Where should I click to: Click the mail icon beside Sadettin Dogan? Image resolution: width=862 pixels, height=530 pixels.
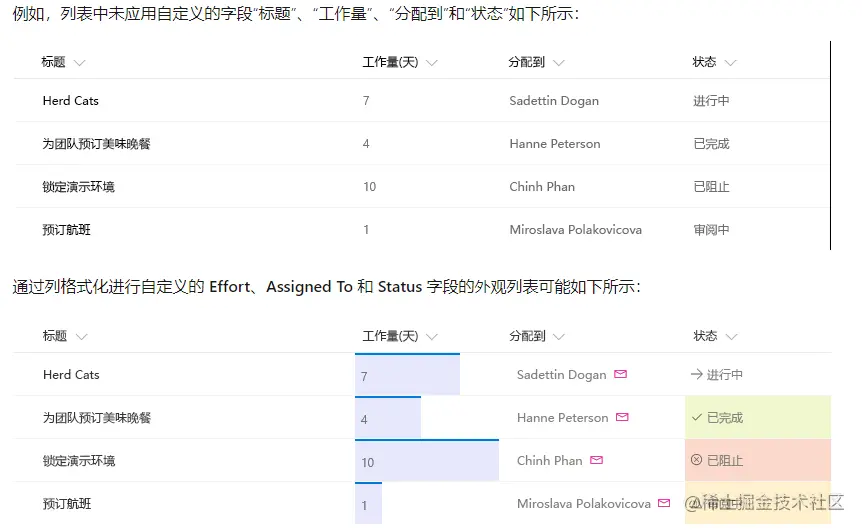coord(621,375)
